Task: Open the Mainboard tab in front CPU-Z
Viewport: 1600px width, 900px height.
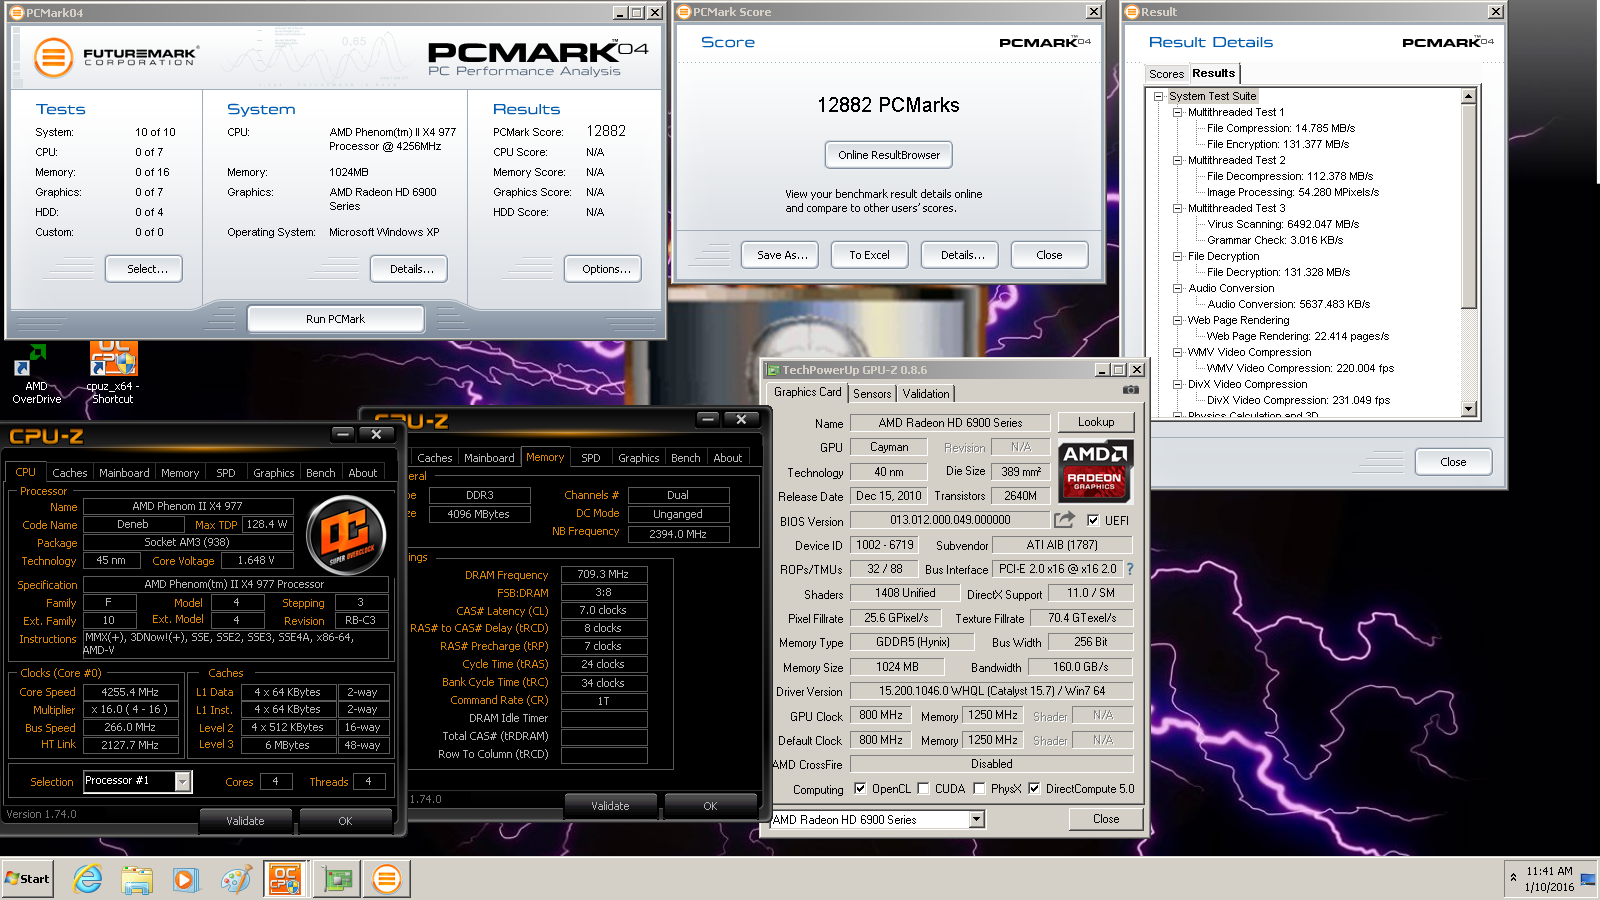Action: 124,473
